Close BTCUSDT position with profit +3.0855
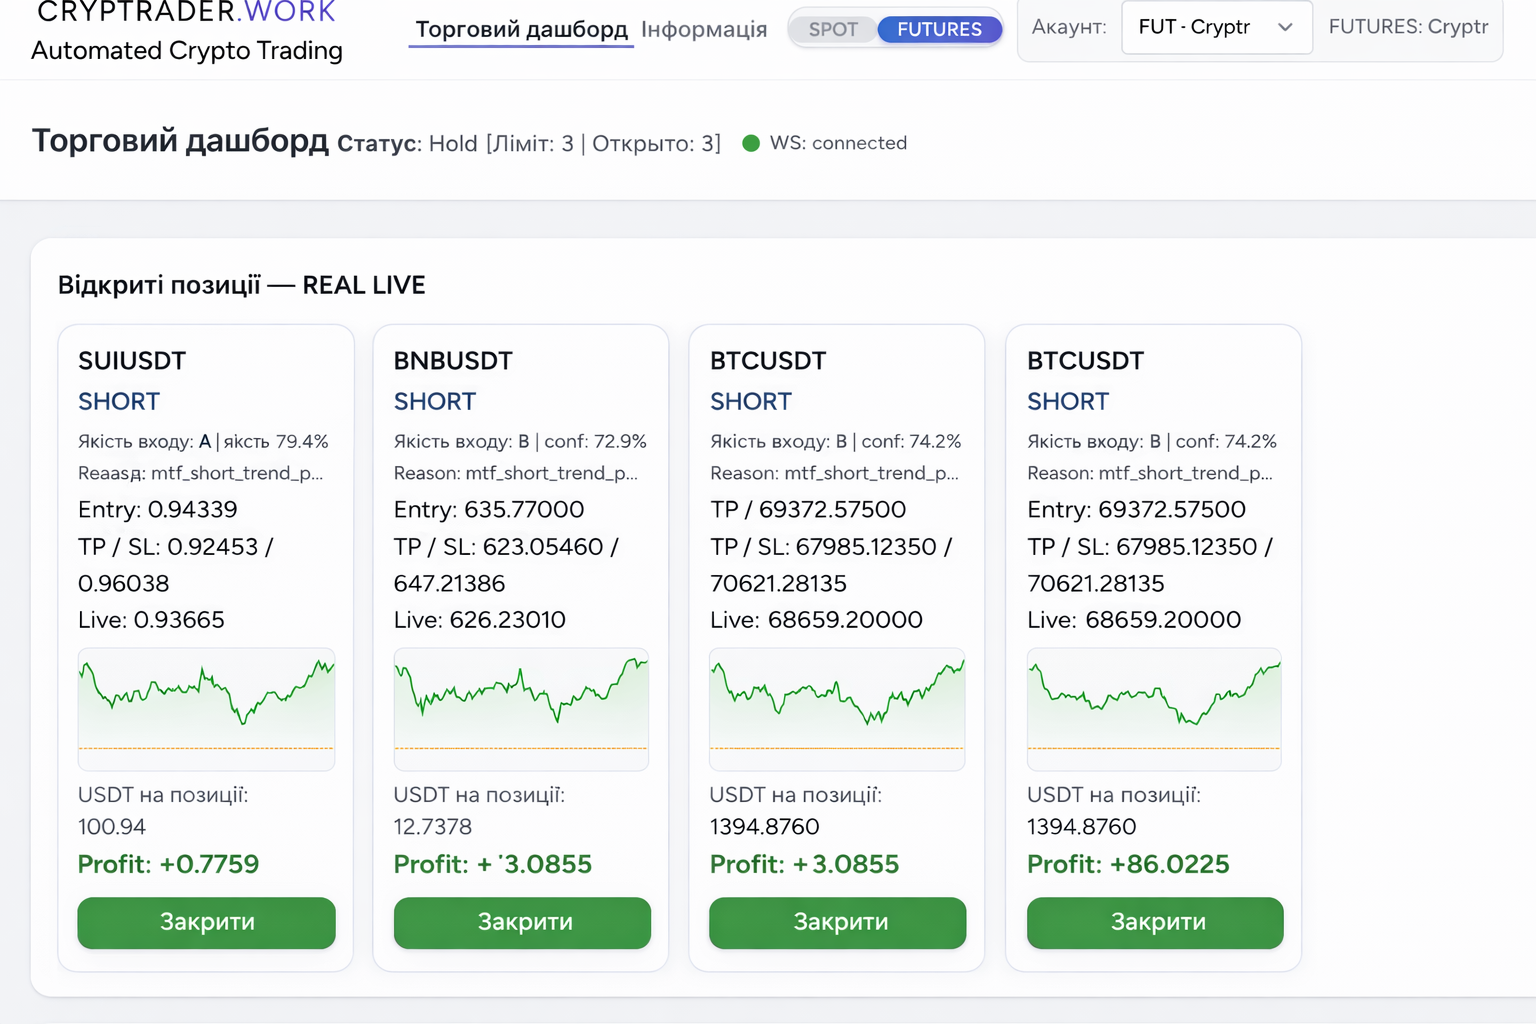This screenshot has width=1536, height=1024. point(838,922)
